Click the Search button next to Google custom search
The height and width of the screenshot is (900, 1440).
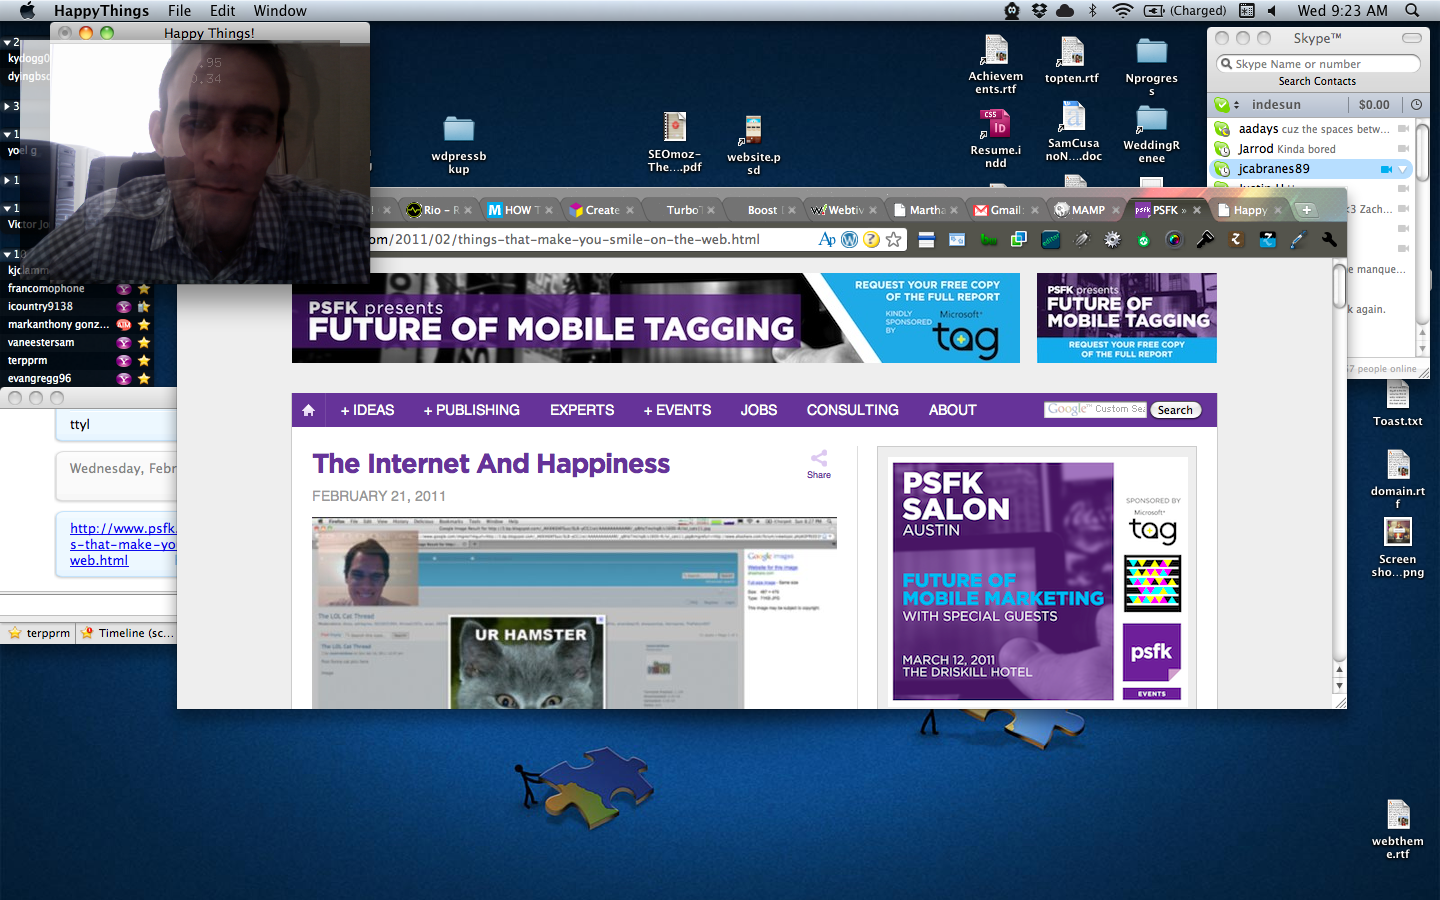1175,410
